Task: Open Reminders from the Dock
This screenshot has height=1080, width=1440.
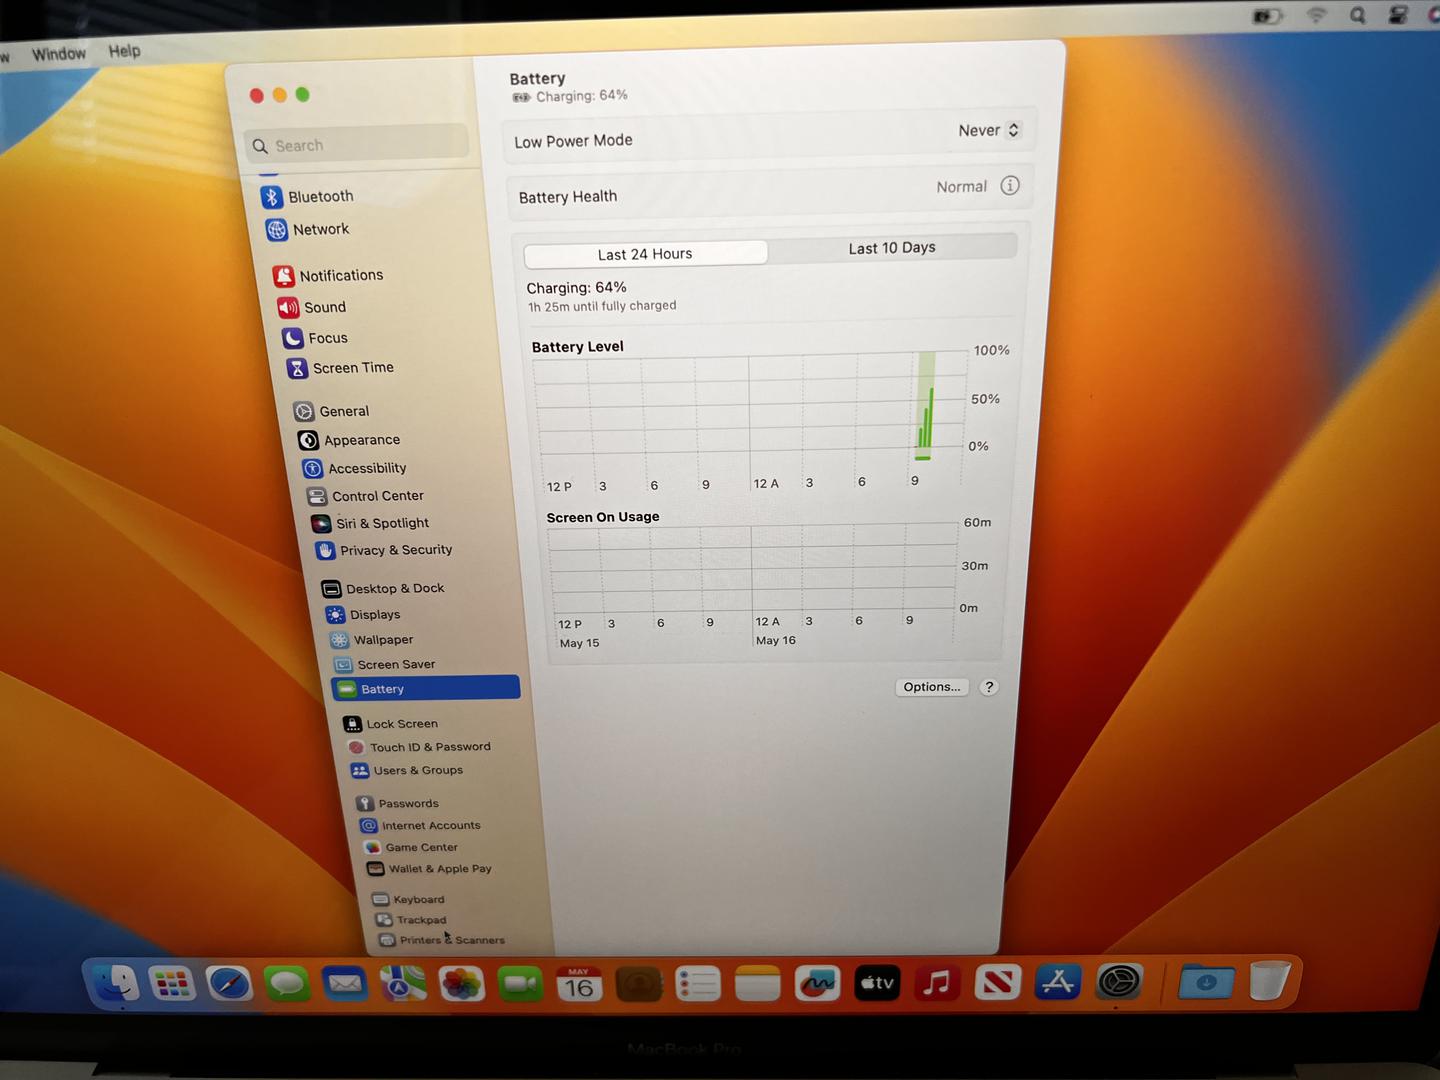Action: 698,984
